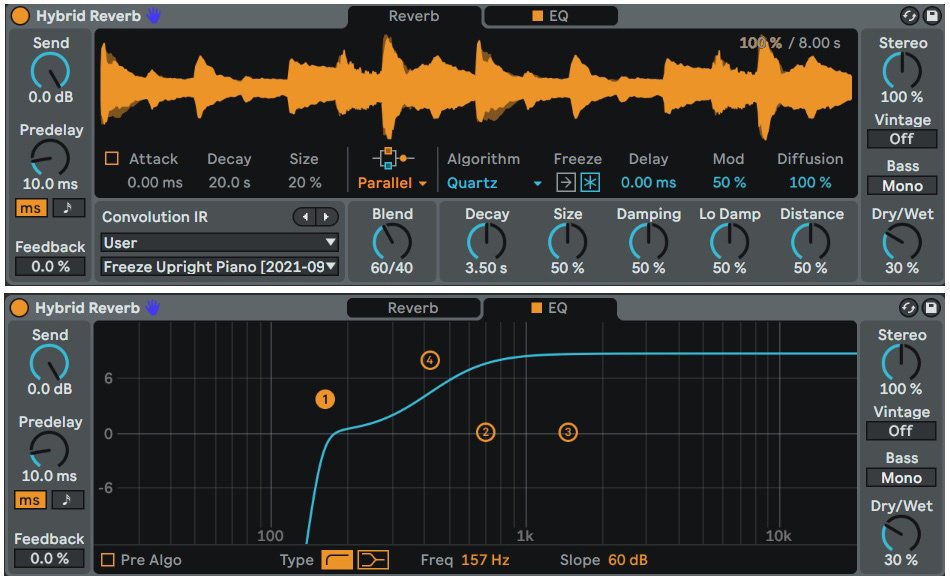Select previous Convolution IR with left arrow
This screenshot has width=950, height=580.
tap(305, 216)
